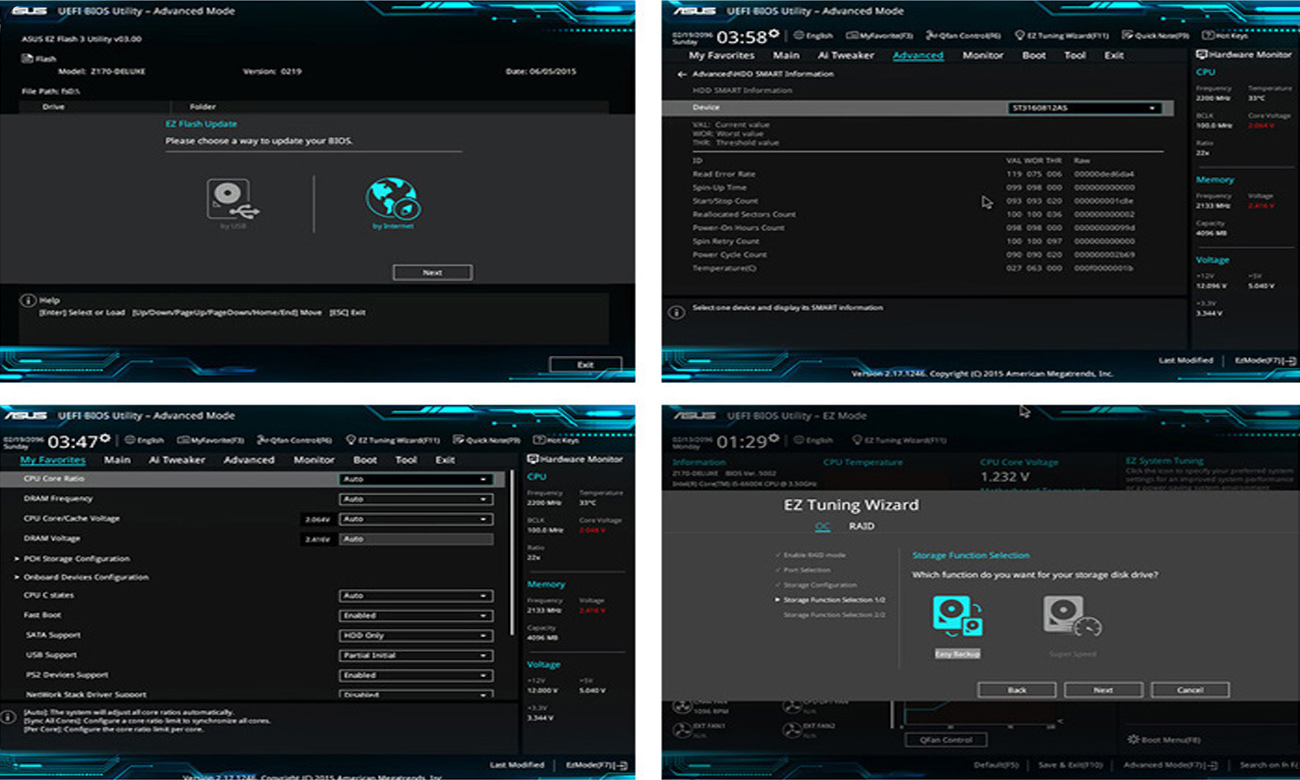1300x780 pixels.
Task: Click the English globe on EZ Mode screen
Action: coord(800,440)
